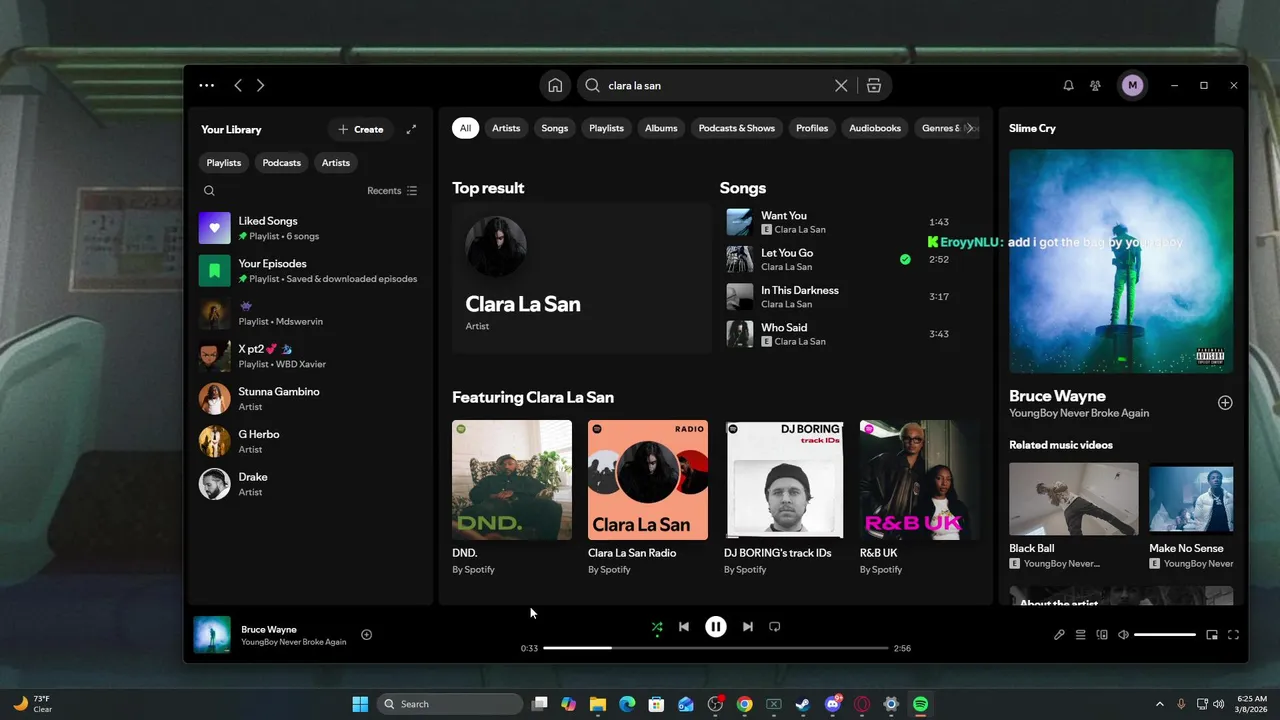1280x720 pixels.
Task: Open the Songs section heading
Action: pyautogui.click(x=743, y=188)
